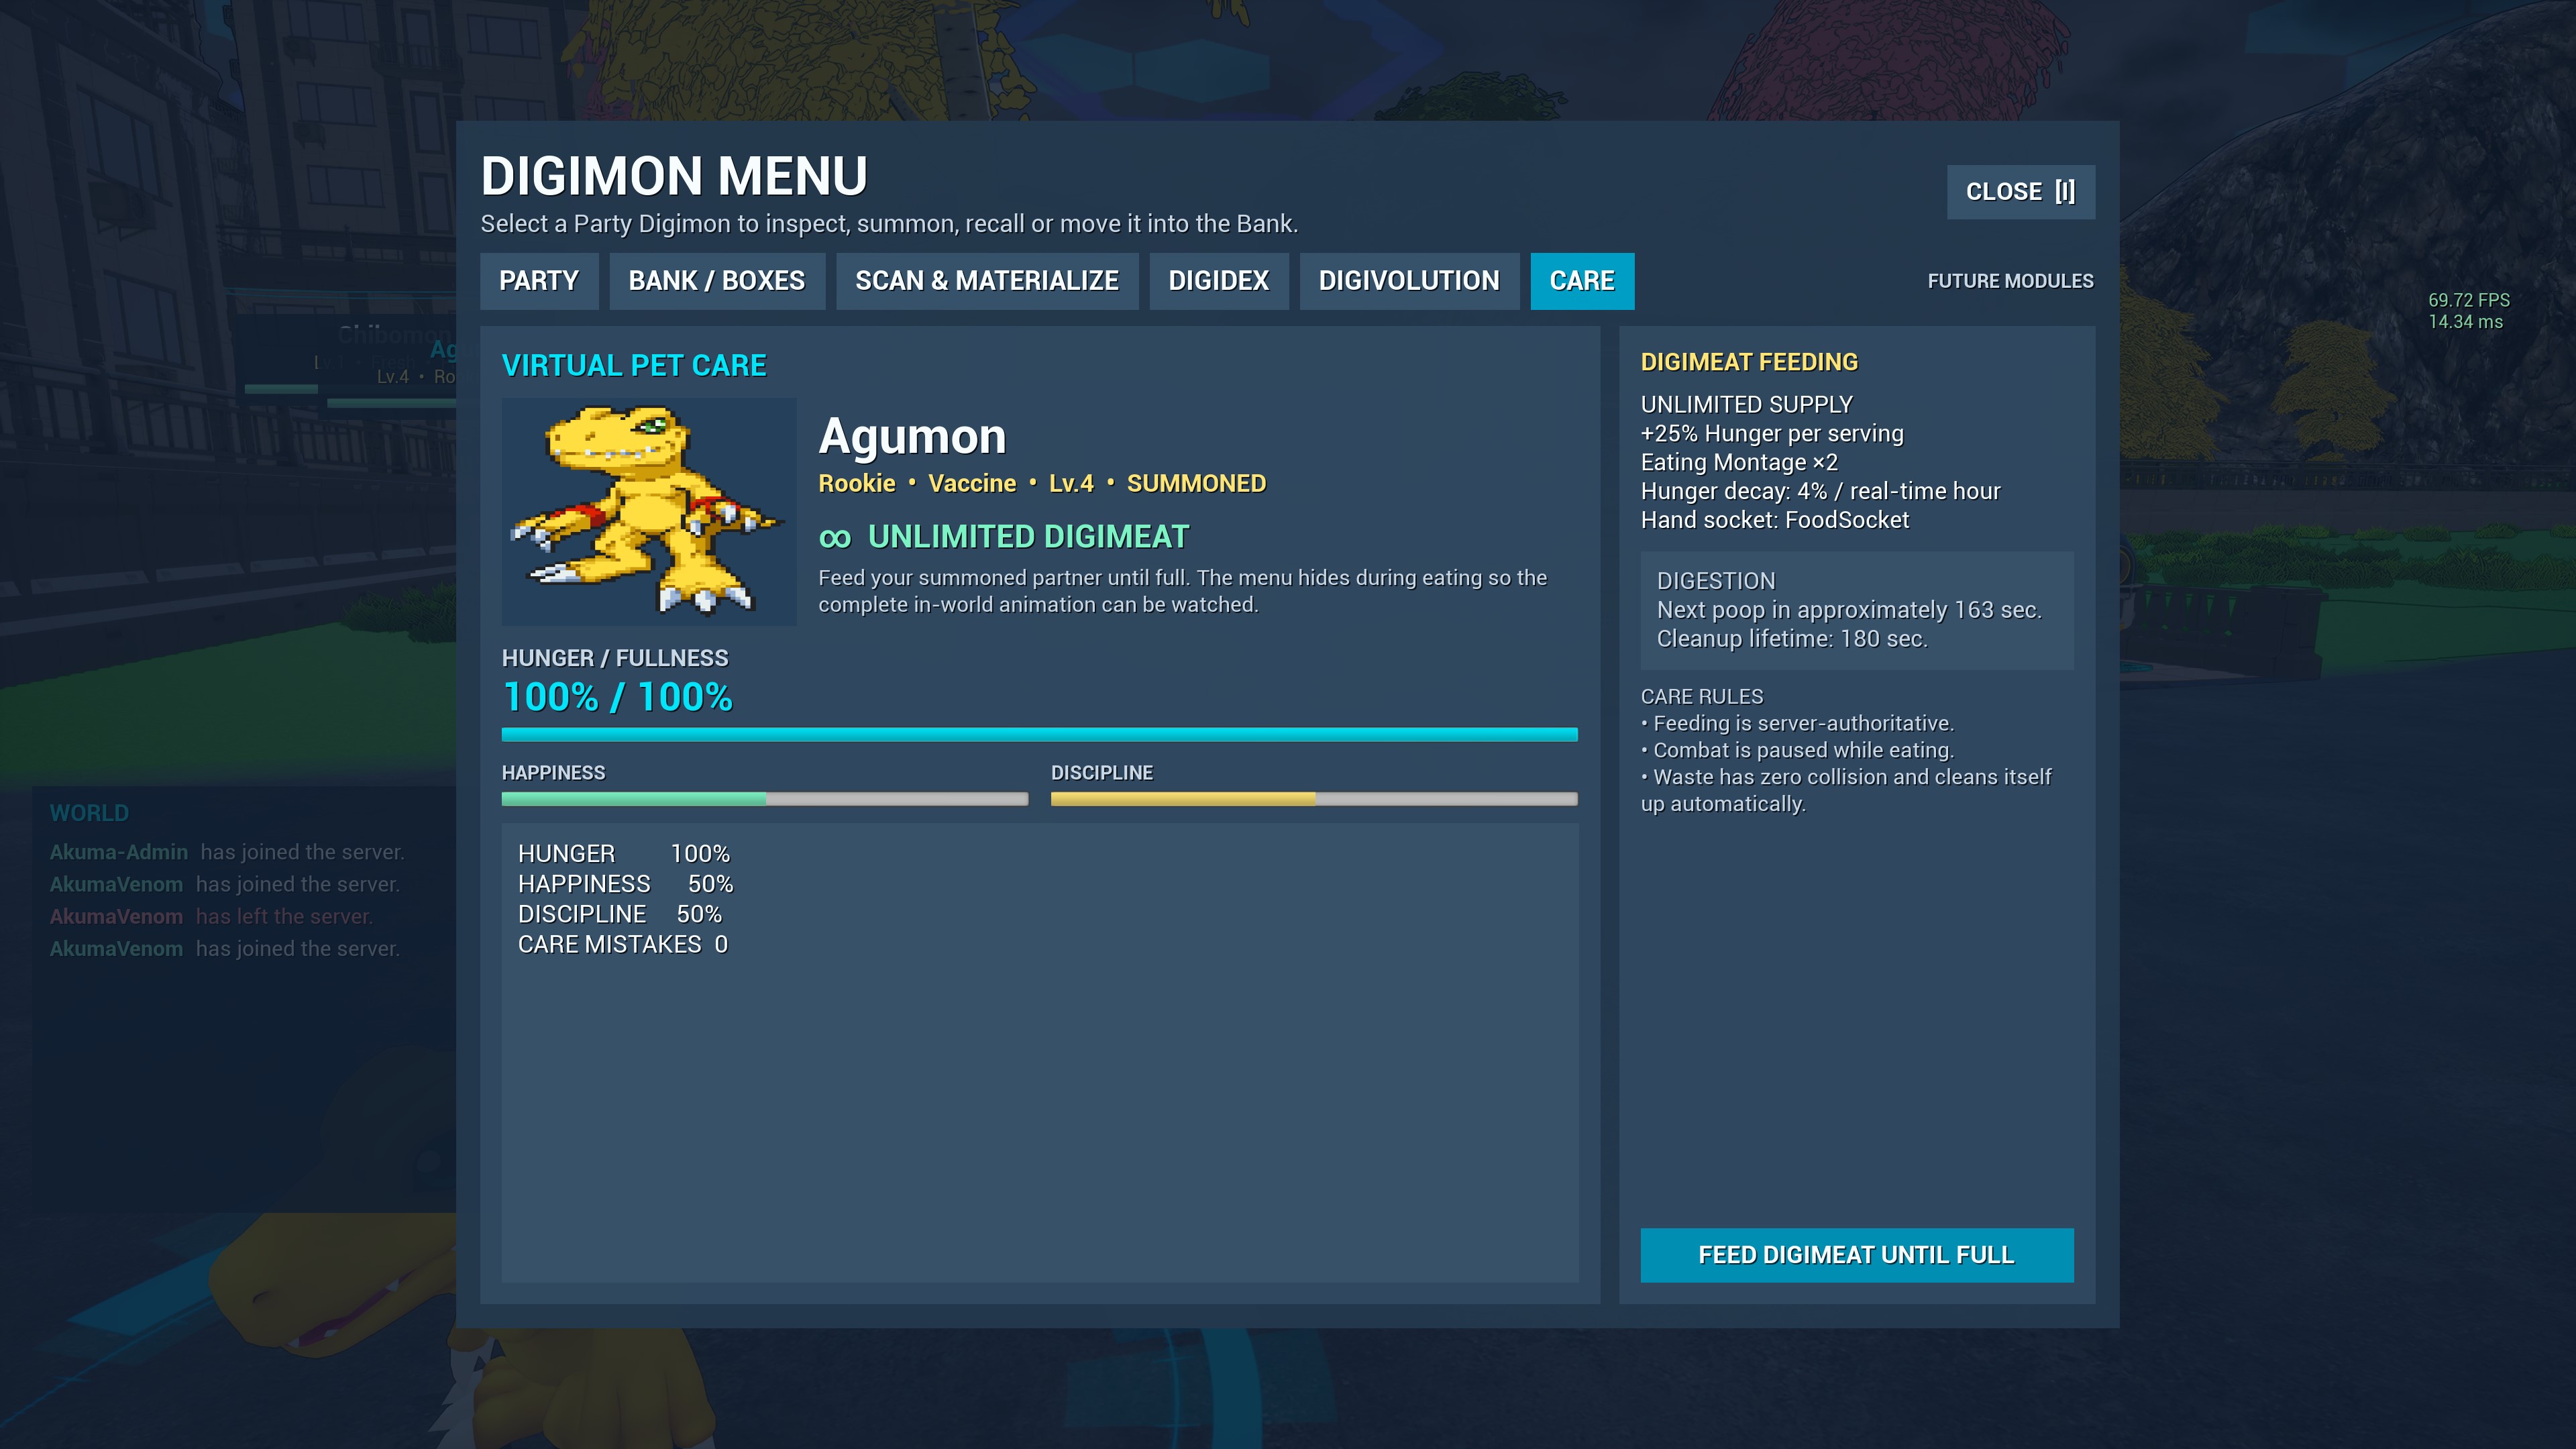Click the DIGESTION info box heading
This screenshot has height=1449, width=2576.
tap(1716, 581)
